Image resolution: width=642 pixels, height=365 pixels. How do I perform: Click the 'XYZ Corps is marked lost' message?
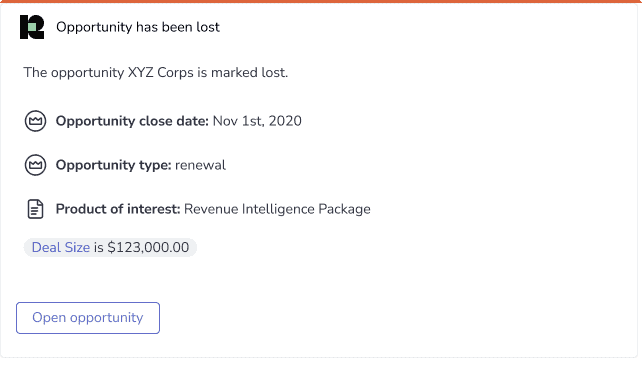[156, 73]
